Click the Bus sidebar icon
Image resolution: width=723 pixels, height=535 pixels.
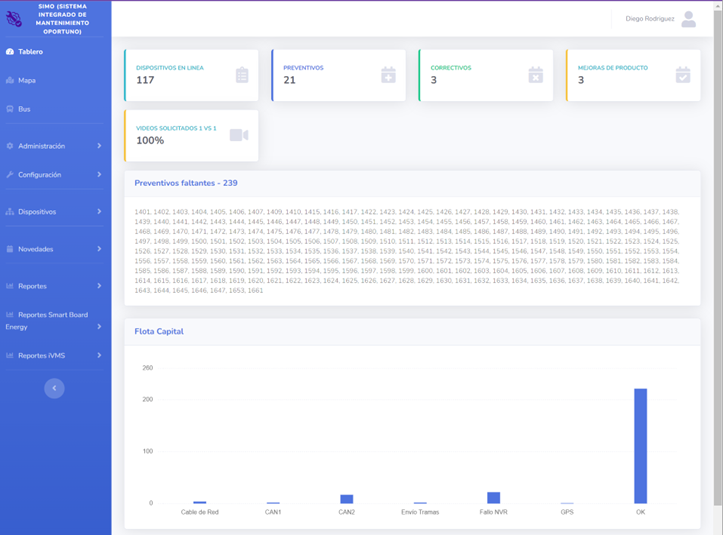click(x=10, y=109)
